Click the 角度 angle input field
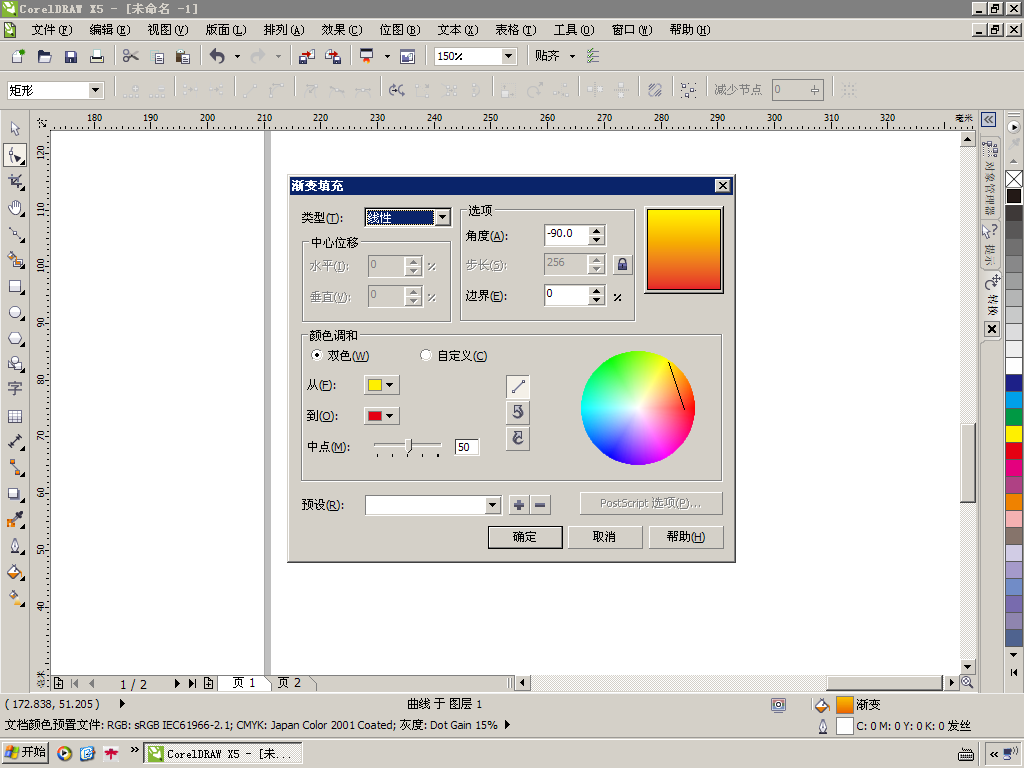The height and width of the screenshot is (768, 1024). point(567,234)
